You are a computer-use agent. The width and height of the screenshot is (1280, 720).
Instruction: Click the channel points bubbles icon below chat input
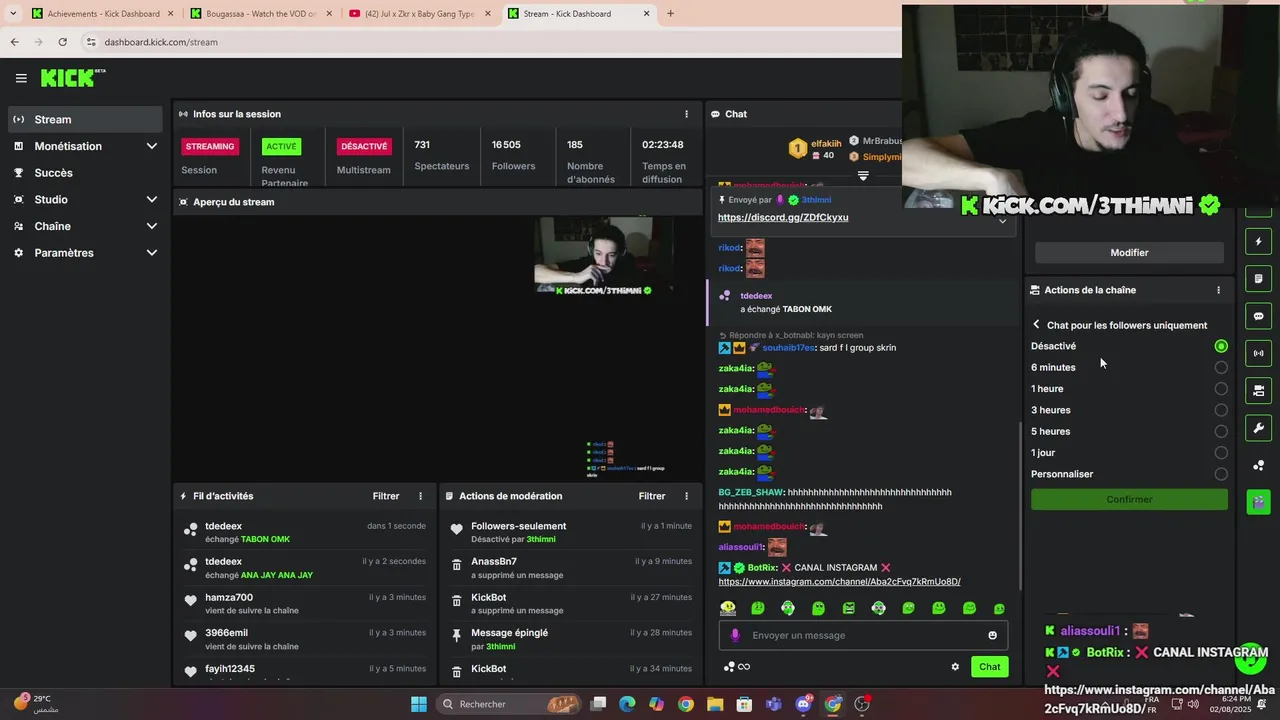(729, 667)
